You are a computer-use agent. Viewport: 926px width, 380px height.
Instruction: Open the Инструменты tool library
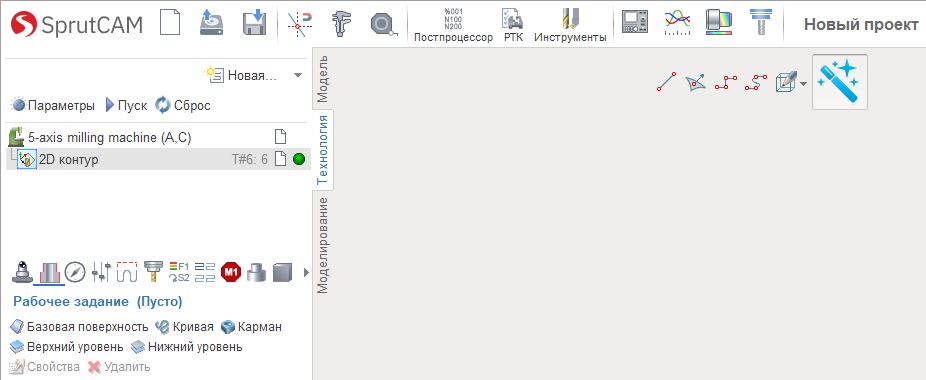click(570, 26)
